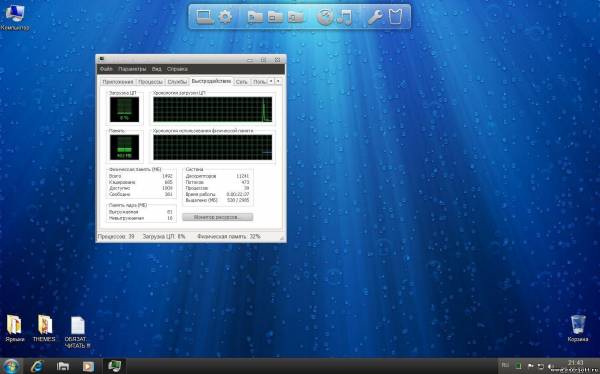Close the Task Manager window
The height and width of the screenshot is (374, 600).
277,59
